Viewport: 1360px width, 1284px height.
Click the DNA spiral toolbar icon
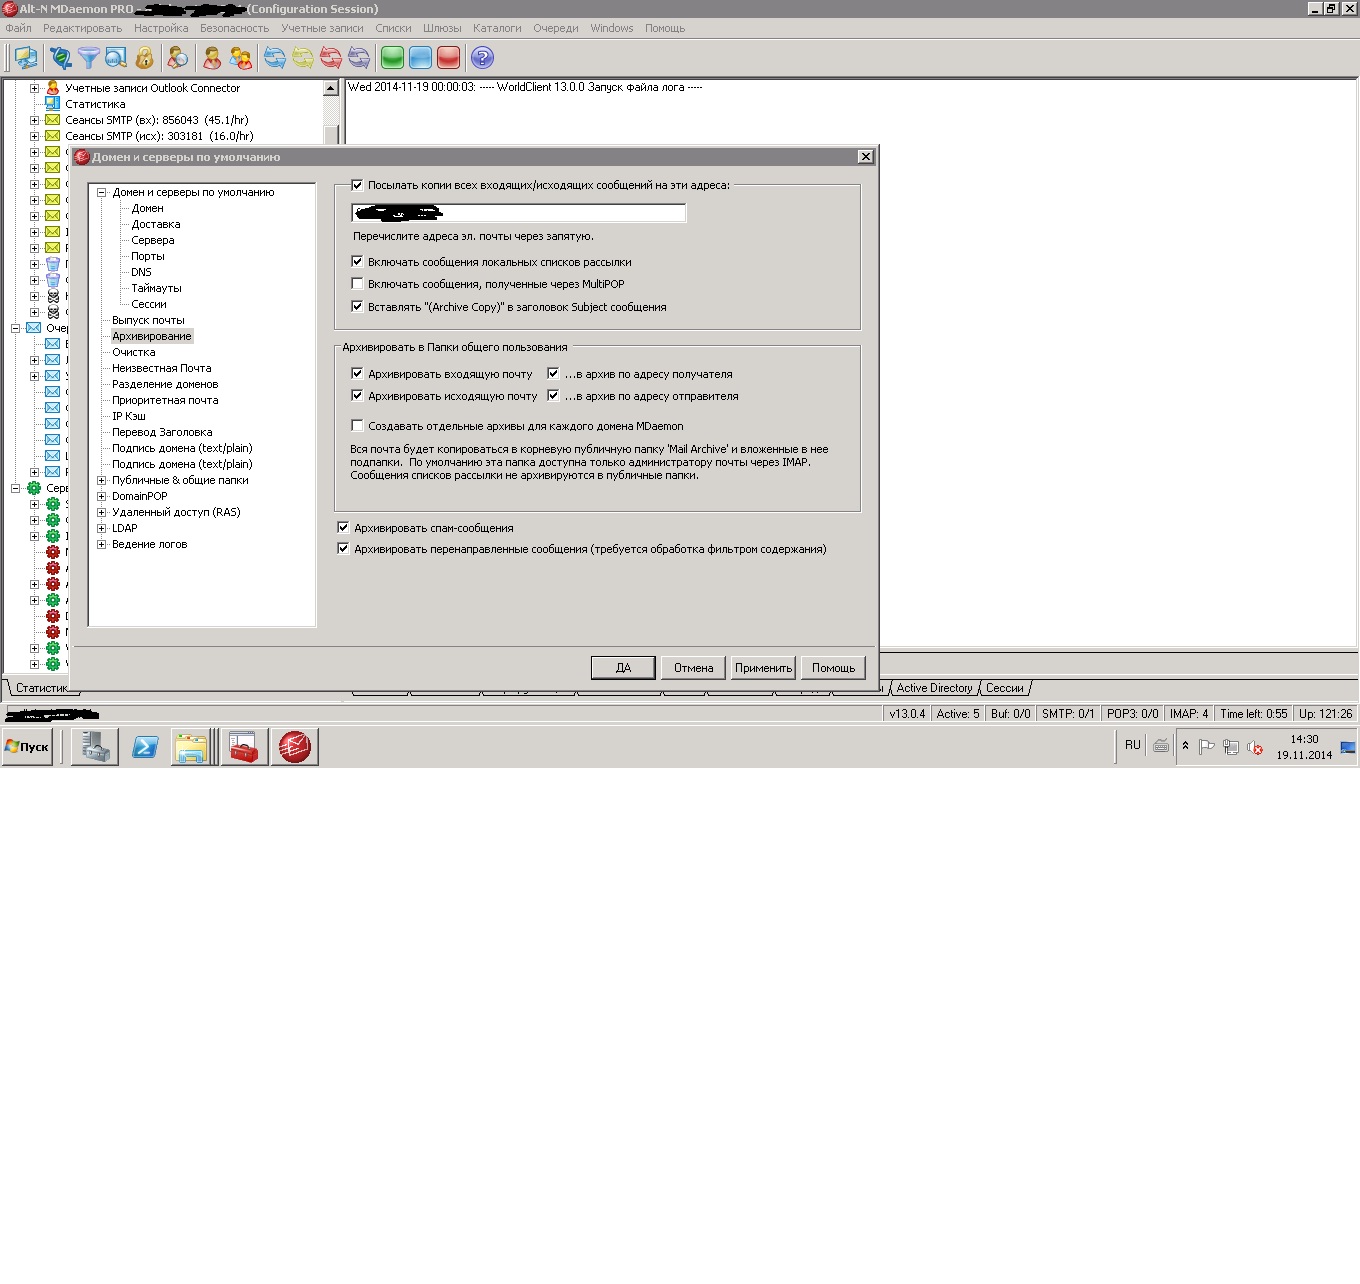(x=61, y=58)
